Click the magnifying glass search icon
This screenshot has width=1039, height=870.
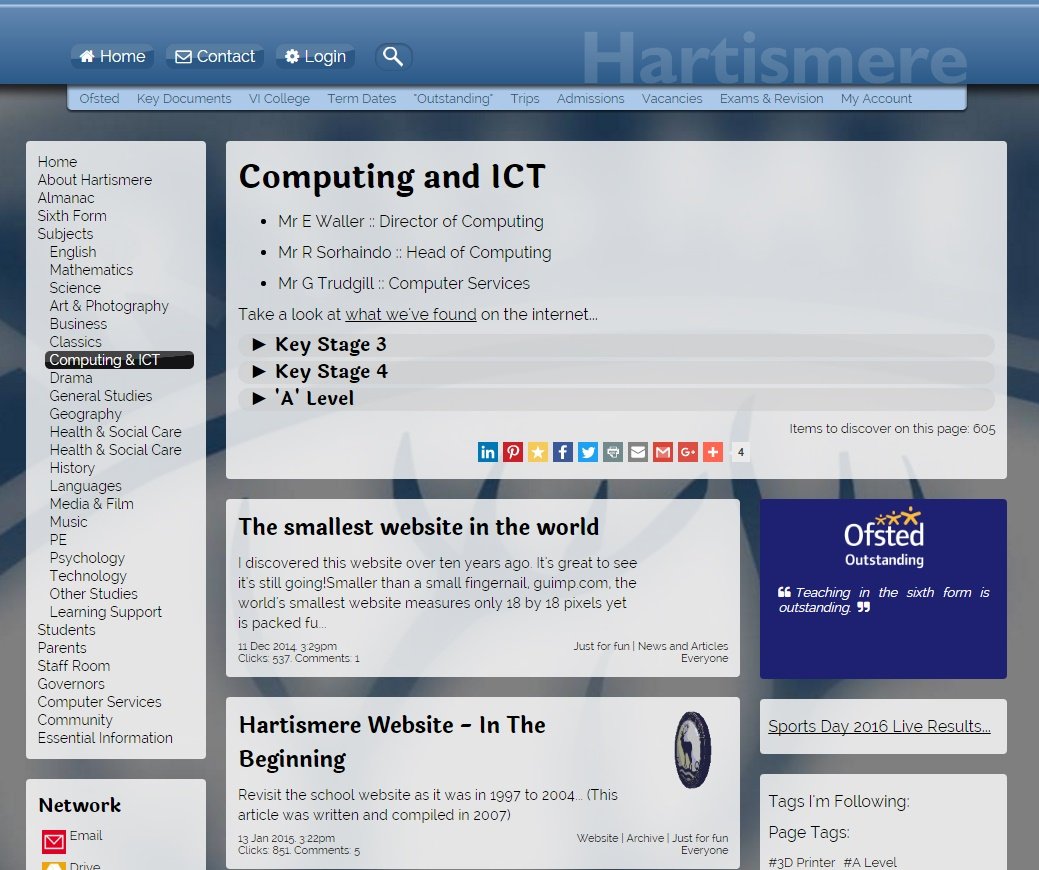[x=393, y=57]
